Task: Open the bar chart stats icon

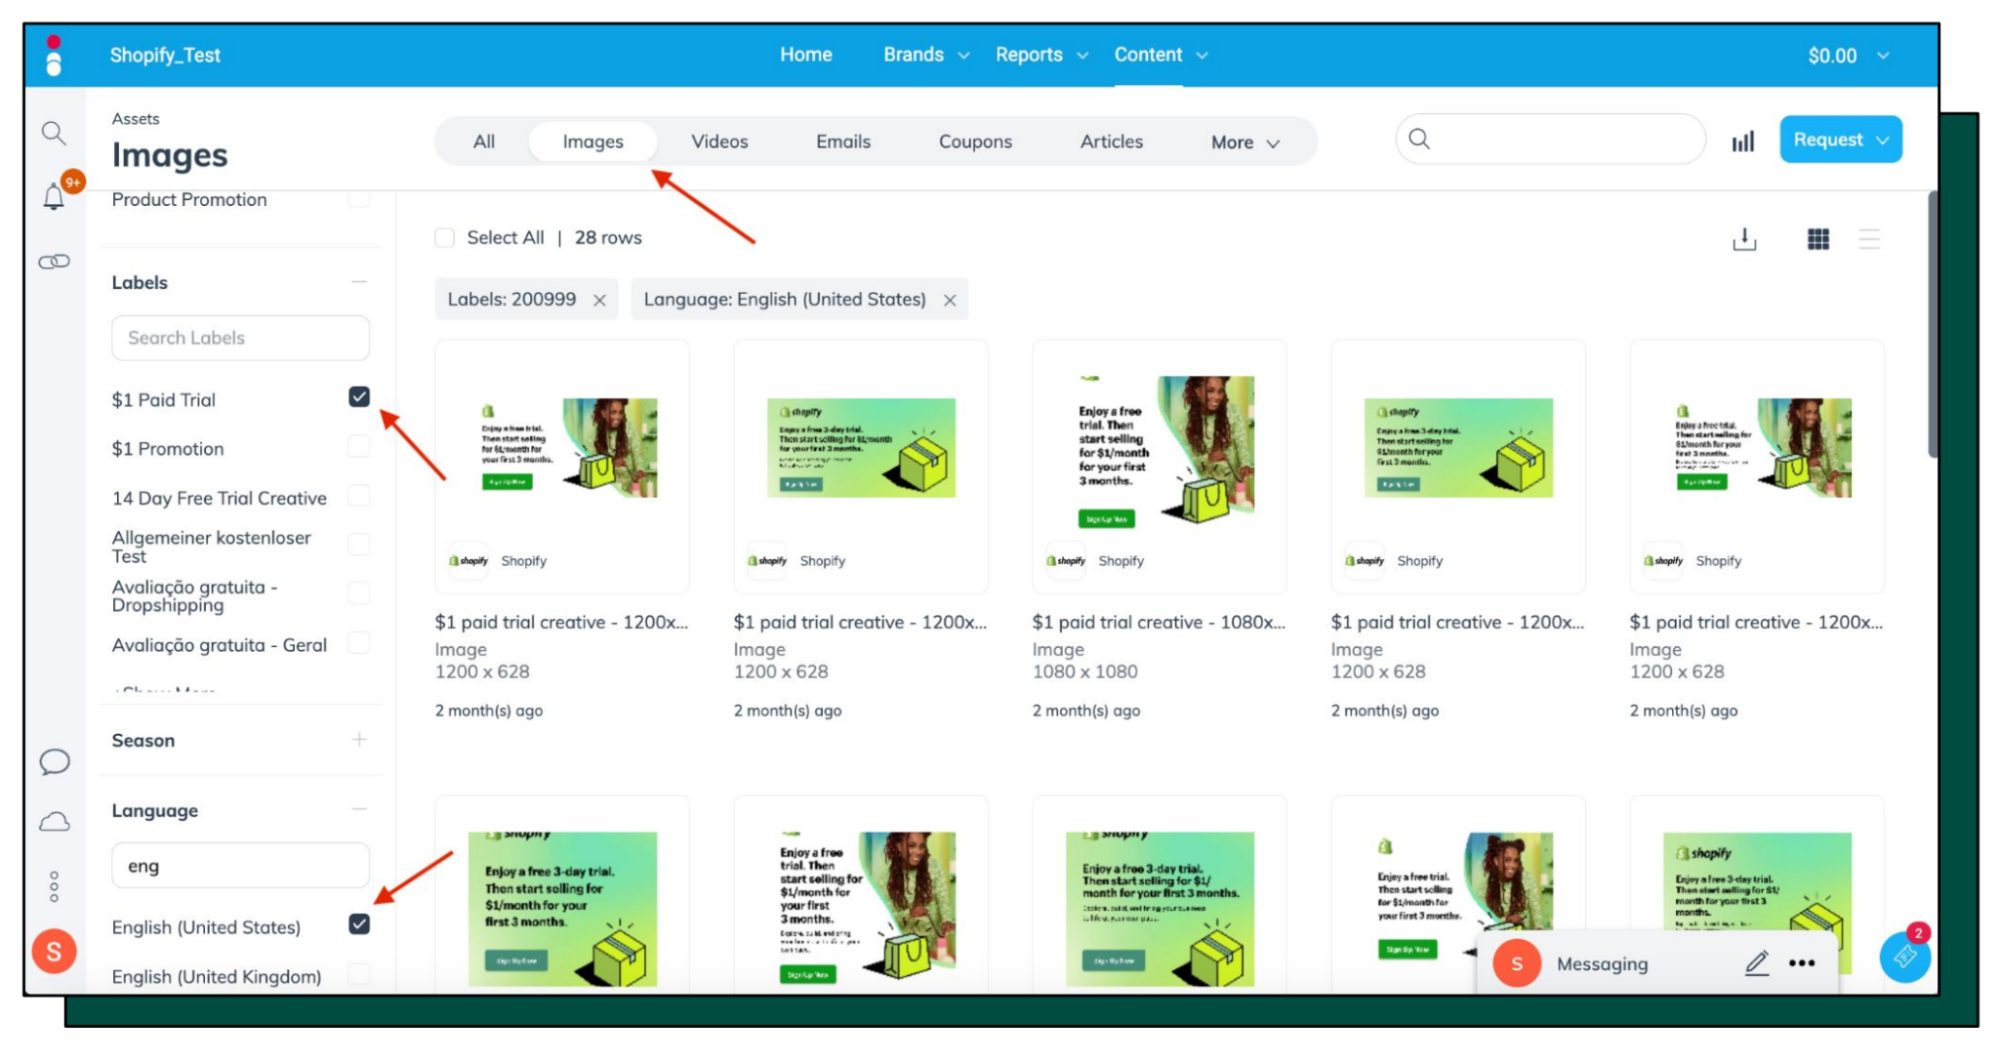Action: (1743, 141)
